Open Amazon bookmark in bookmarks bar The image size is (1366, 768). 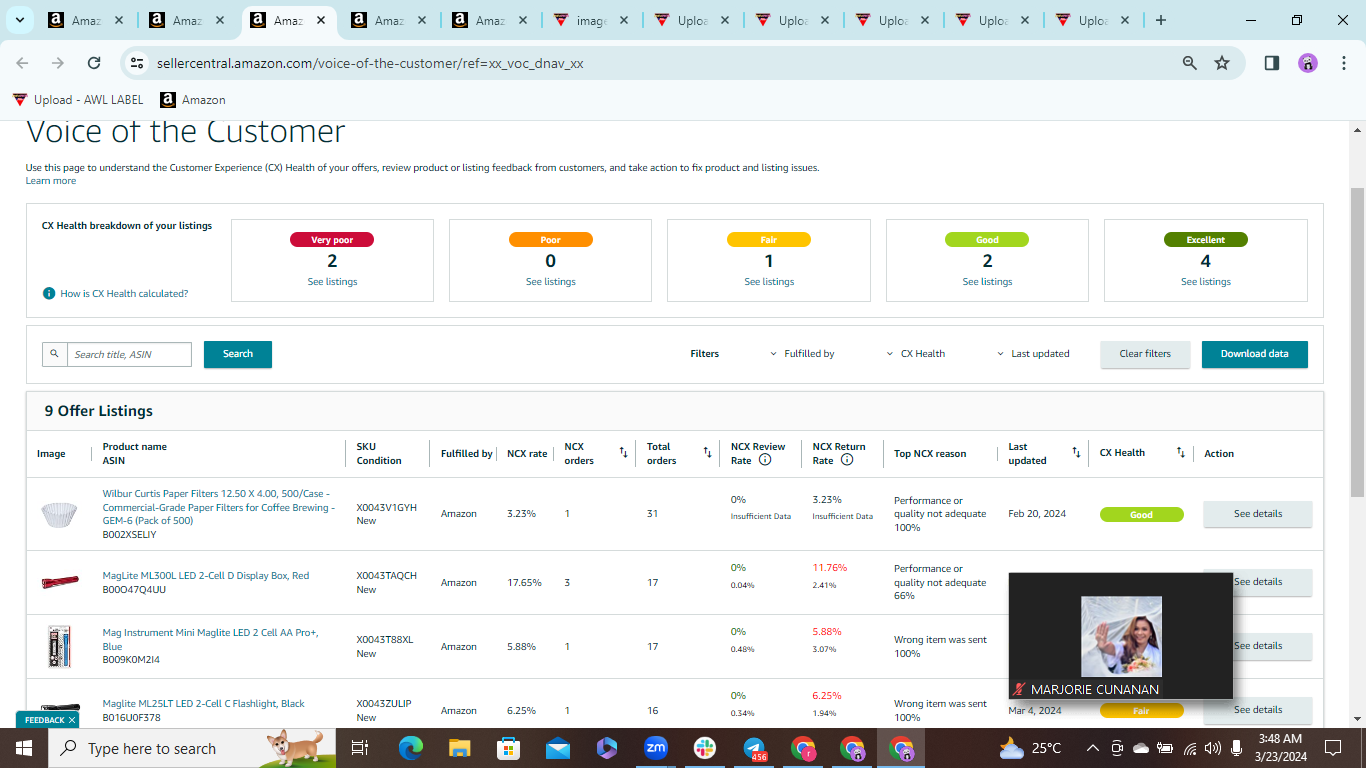click(193, 100)
